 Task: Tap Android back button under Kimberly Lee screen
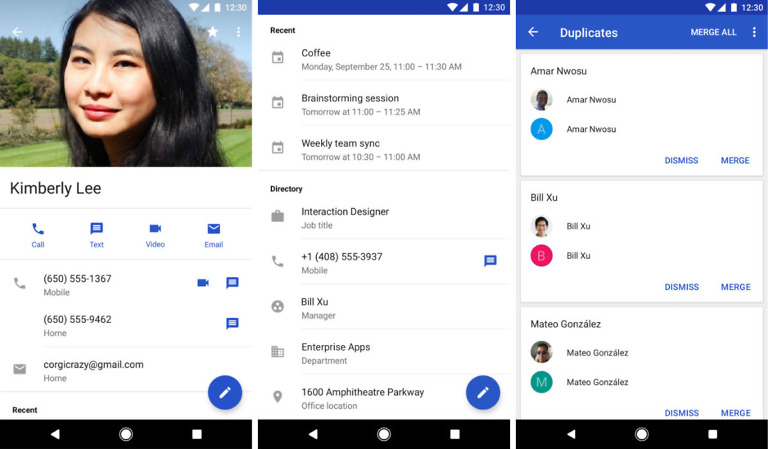coord(55,434)
